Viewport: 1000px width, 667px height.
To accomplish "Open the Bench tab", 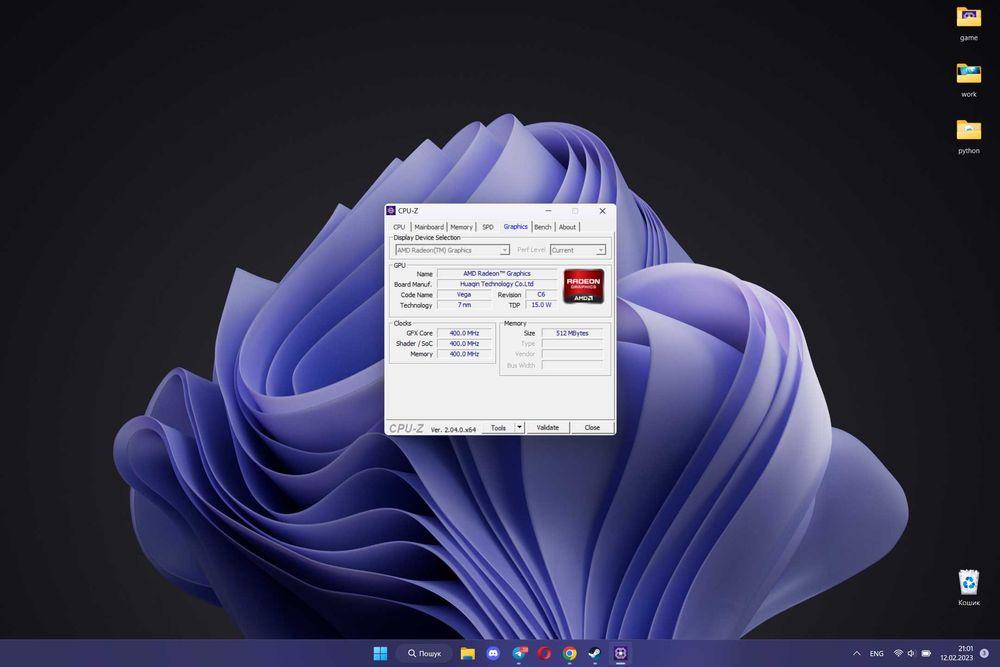I will click(x=542, y=227).
